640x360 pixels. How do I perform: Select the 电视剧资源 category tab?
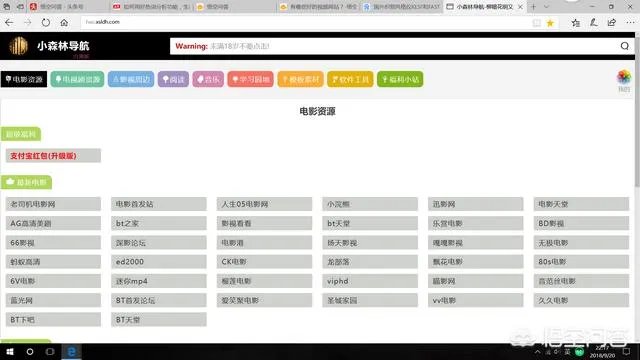click(x=77, y=79)
